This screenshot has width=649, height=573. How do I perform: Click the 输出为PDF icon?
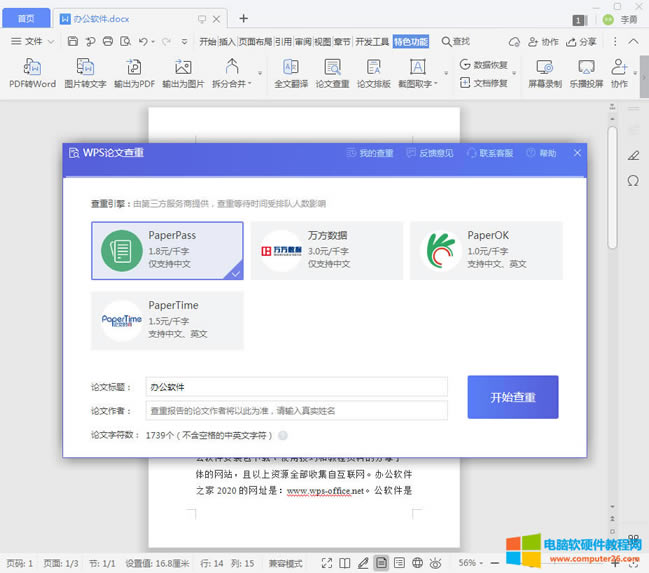(x=133, y=66)
